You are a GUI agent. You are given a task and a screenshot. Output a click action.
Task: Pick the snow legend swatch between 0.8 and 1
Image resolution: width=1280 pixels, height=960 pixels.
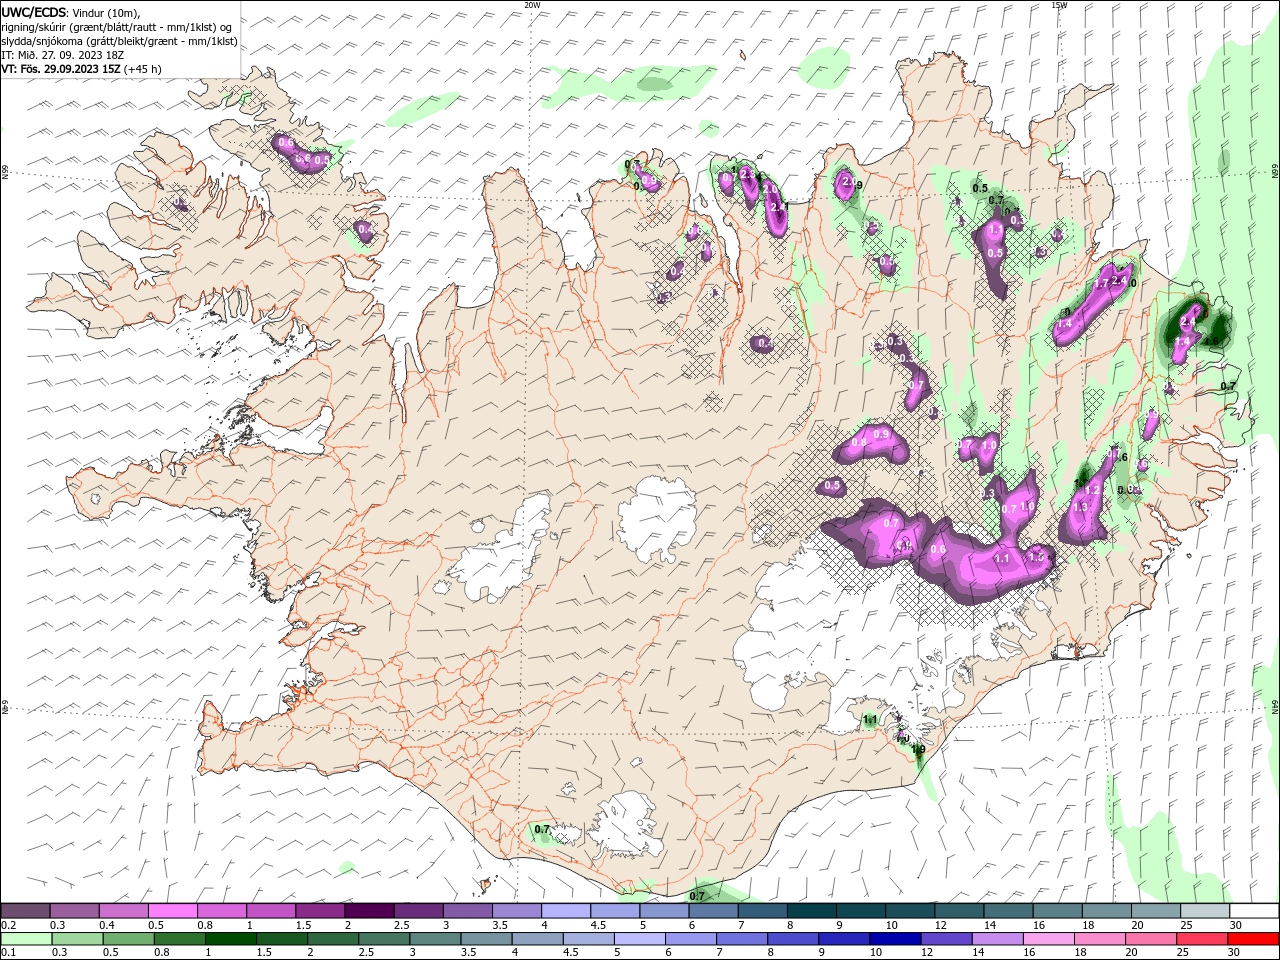point(222,911)
